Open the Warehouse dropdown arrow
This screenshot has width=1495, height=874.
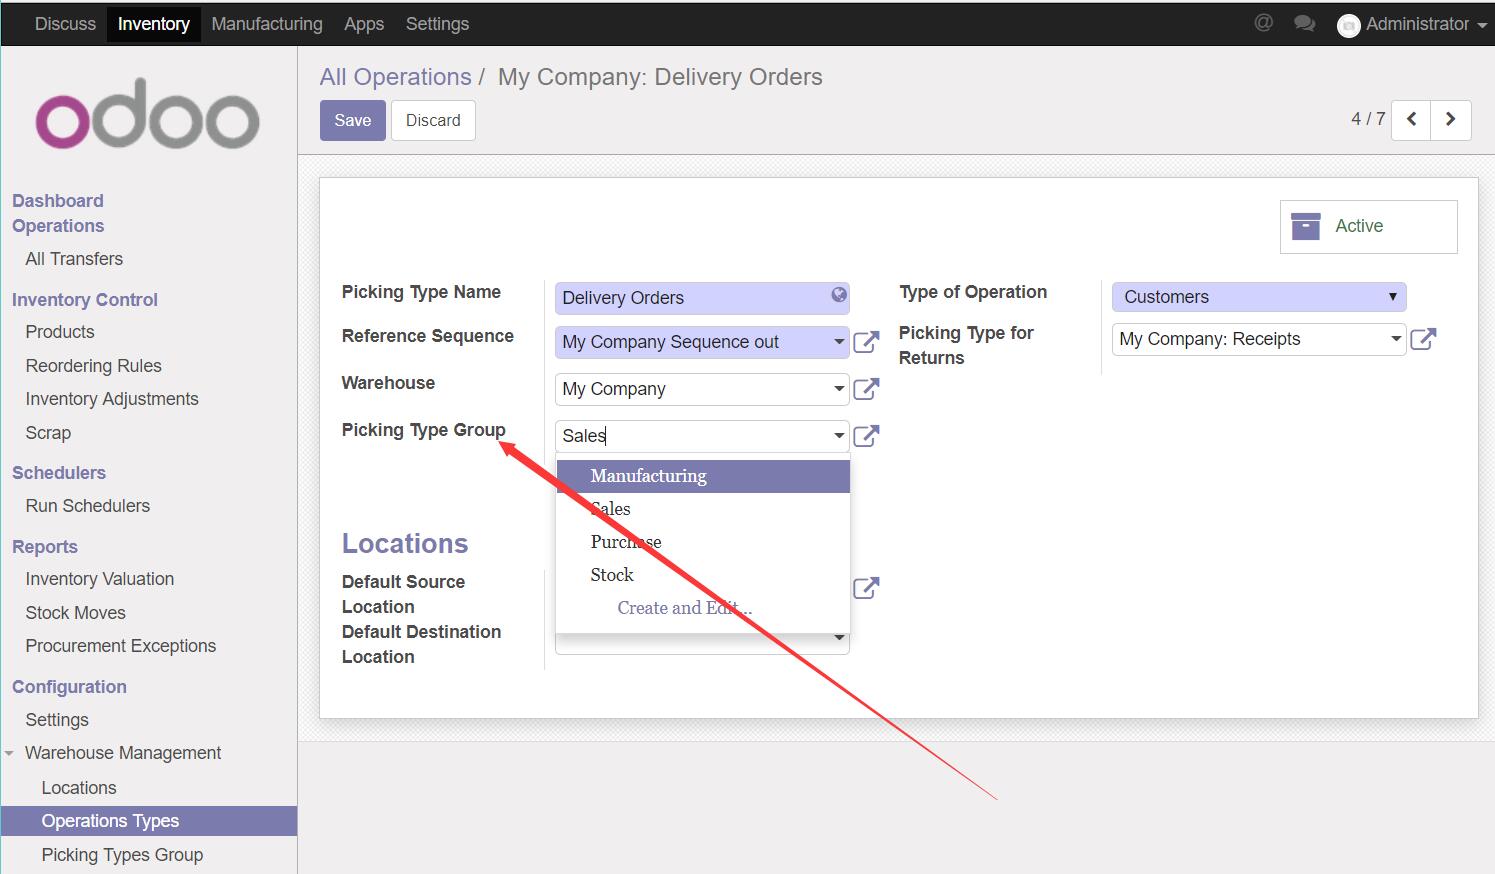(839, 389)
